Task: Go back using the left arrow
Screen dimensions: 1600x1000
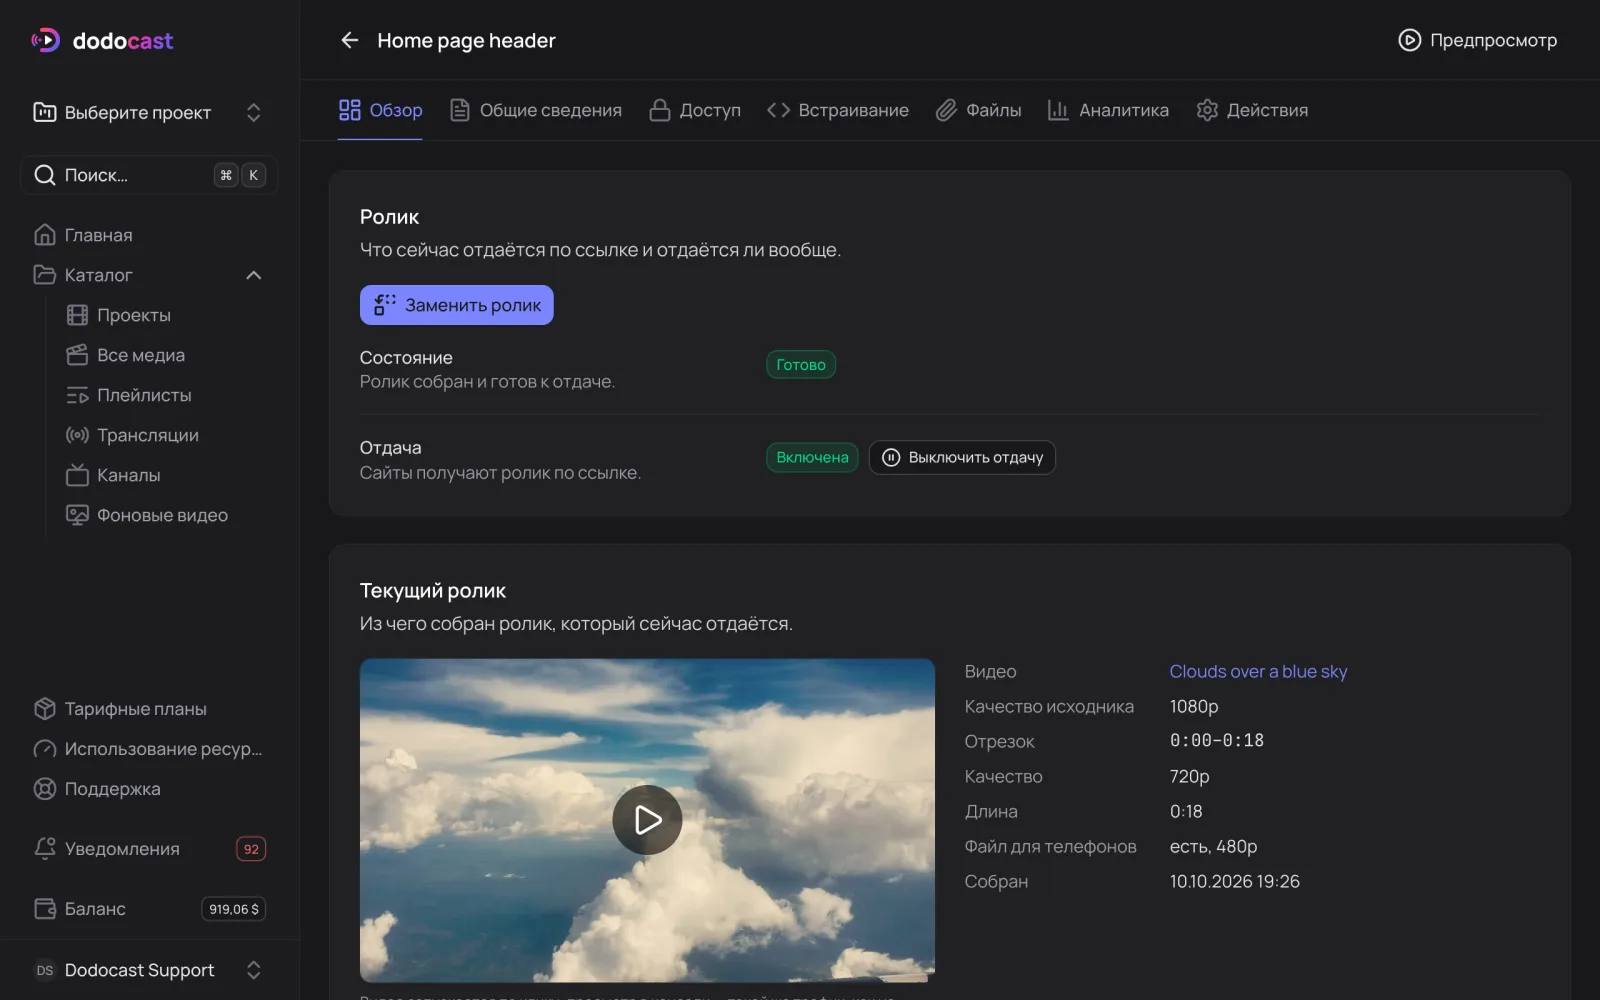Action: coord(349,40)
